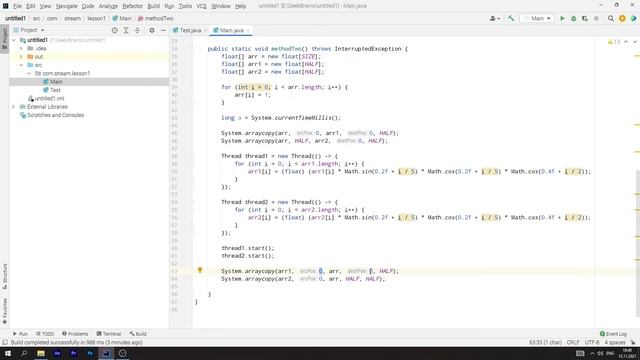Screen dimensions: 640x360
Task: Close the Test.java tab
Action: pos(205,31)
